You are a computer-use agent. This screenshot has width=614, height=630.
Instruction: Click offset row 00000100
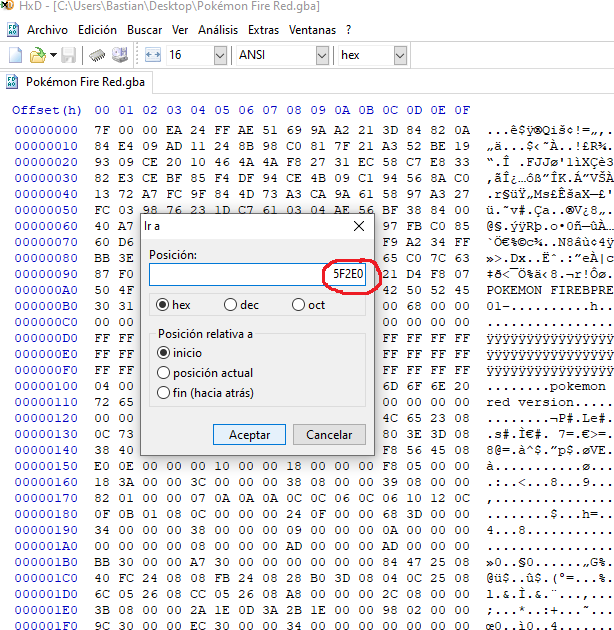click(x=46, y=386)
